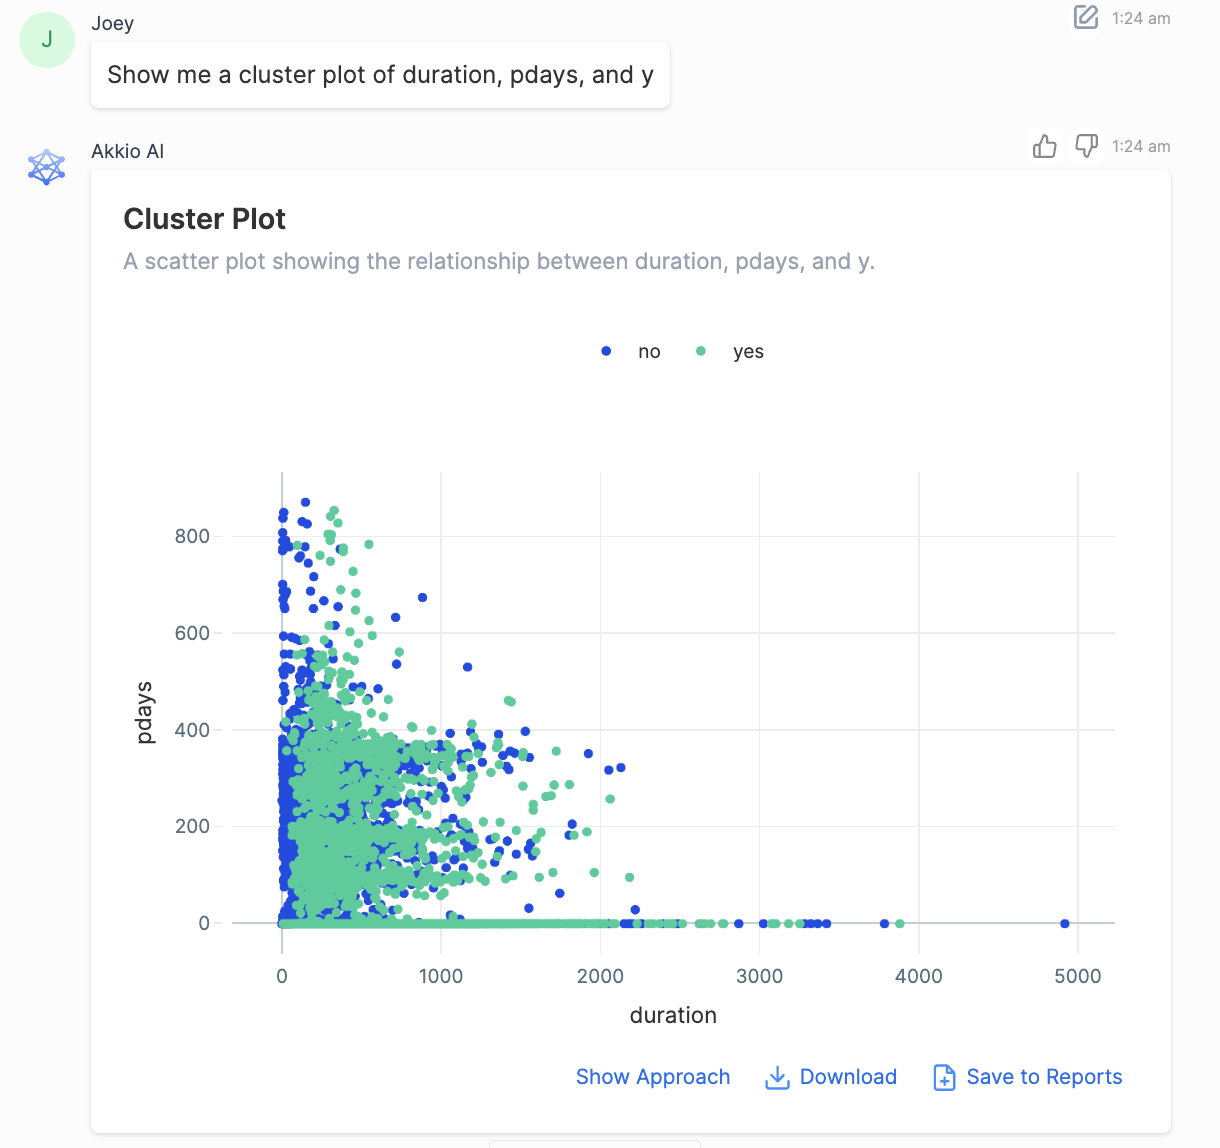This screenshot has height=1148, width=1220.
Task: Click the 'pdays' y-axis label
Action: tap(147, 713)
